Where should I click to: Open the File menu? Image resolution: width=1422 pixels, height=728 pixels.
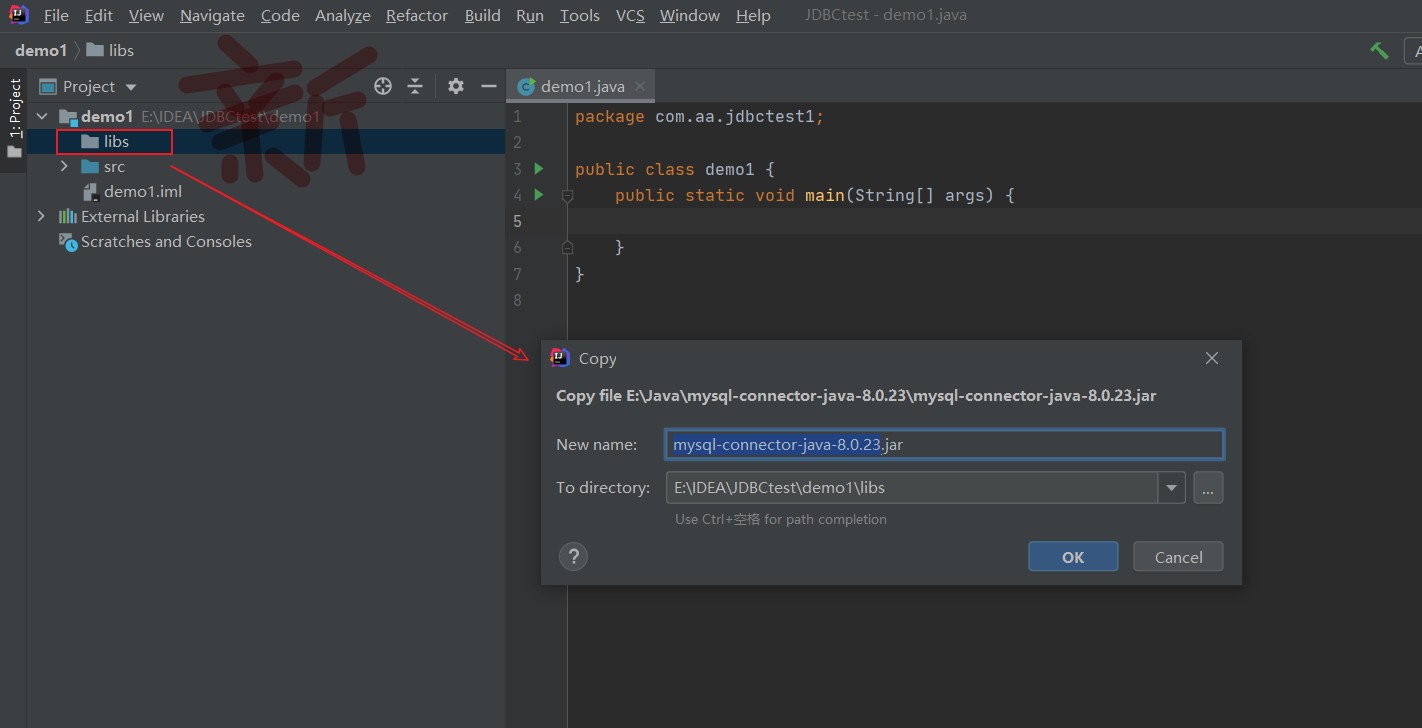coord(57,15)
